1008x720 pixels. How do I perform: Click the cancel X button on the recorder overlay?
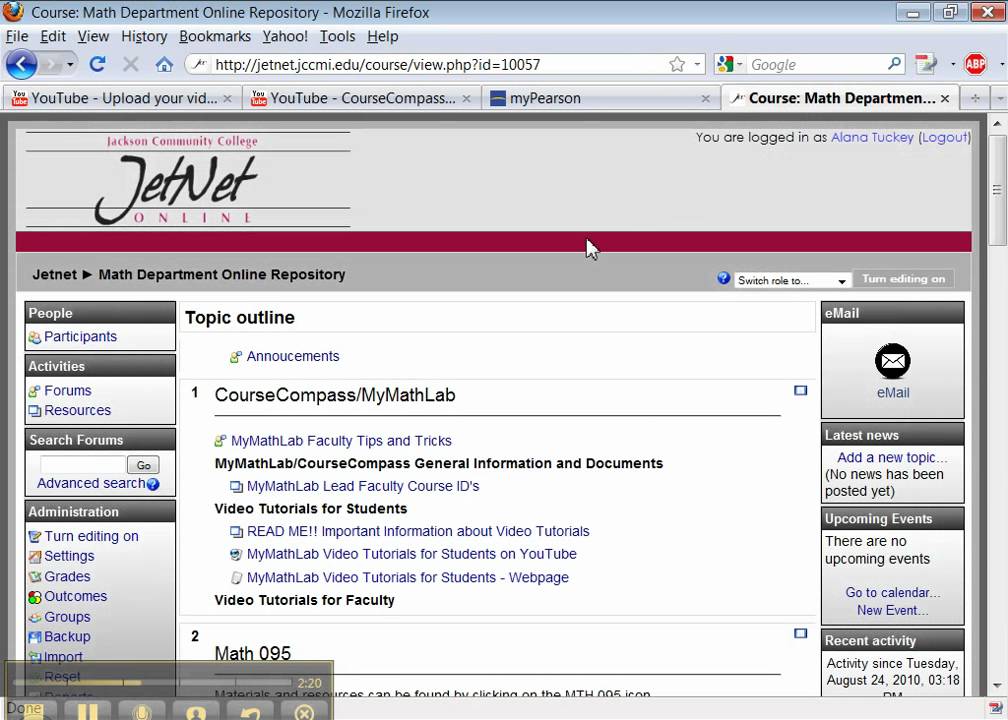tap(304, 710)
